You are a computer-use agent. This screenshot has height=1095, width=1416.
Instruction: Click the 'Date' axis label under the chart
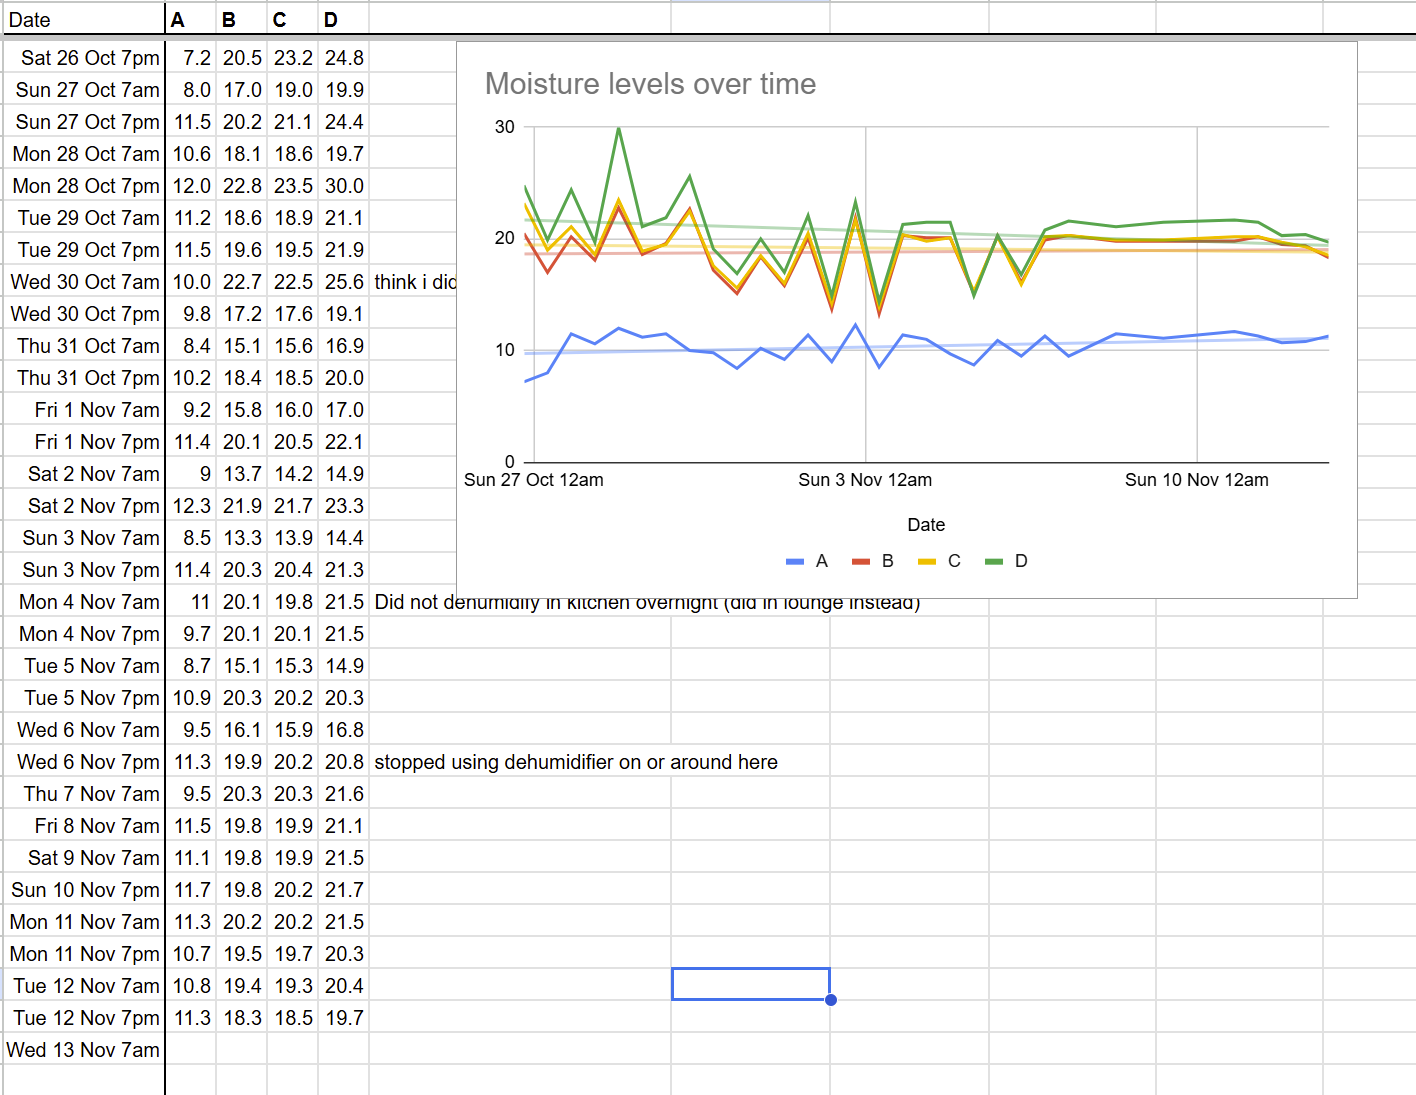(926, 524)
